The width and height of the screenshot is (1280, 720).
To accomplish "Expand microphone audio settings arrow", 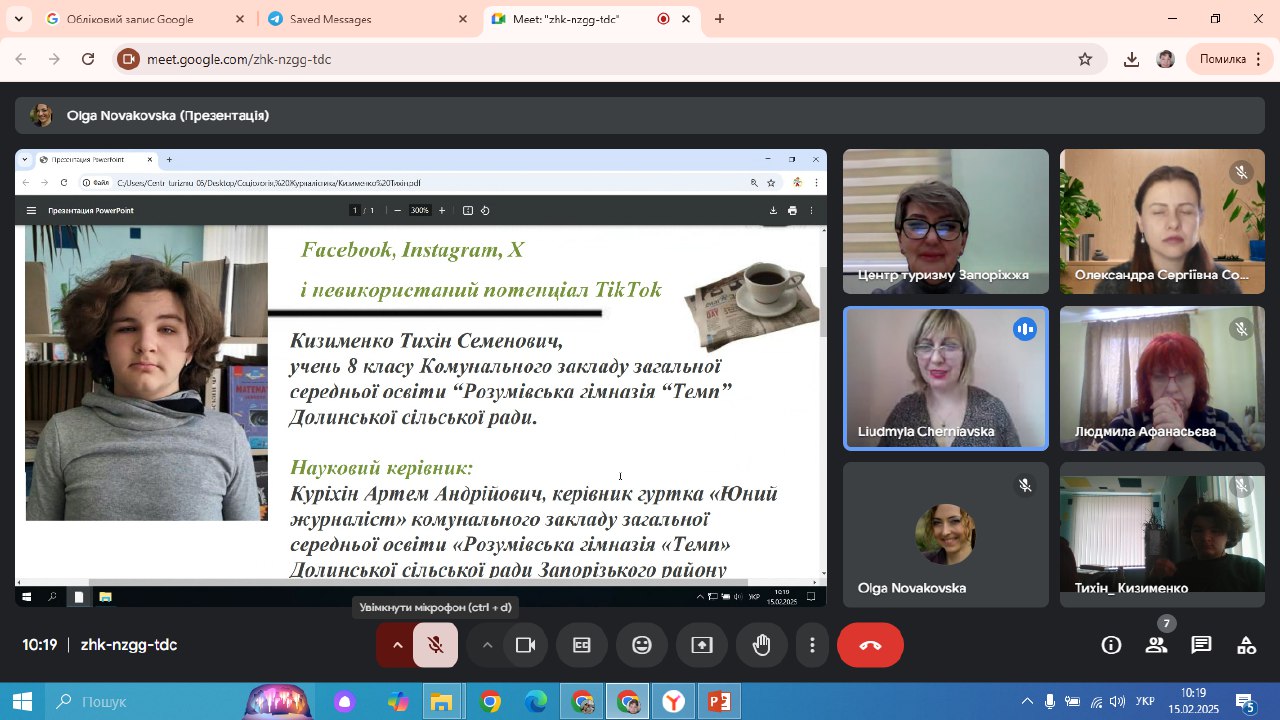I will coord(397,645).
